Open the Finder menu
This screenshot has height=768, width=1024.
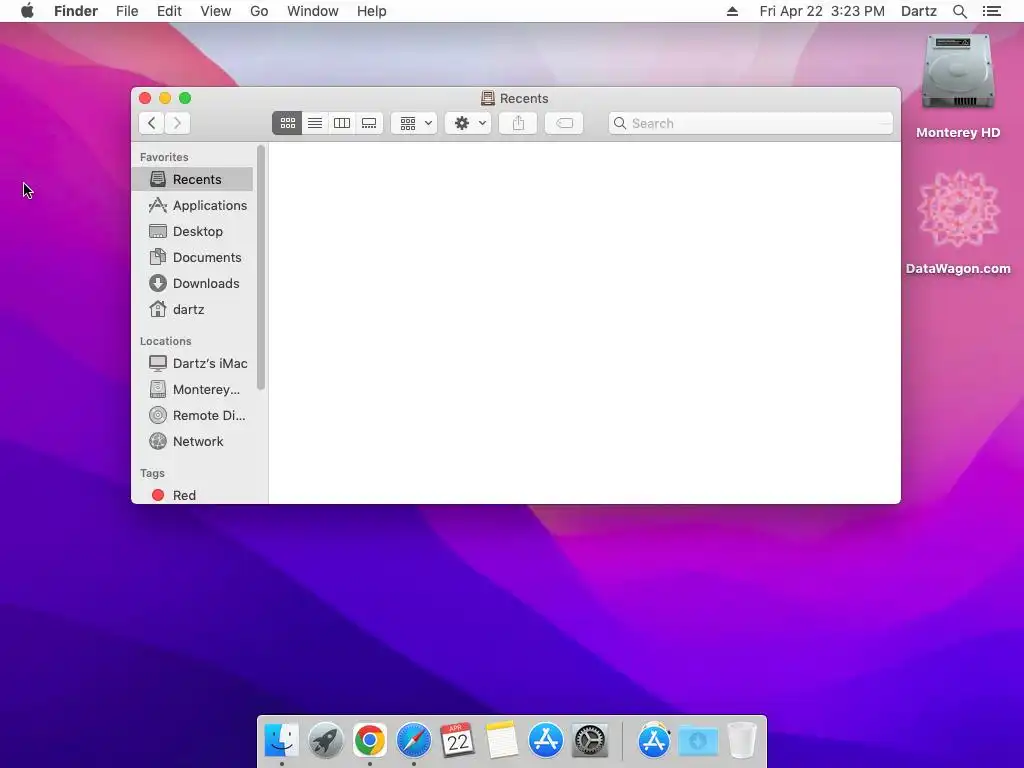(76, 11)
